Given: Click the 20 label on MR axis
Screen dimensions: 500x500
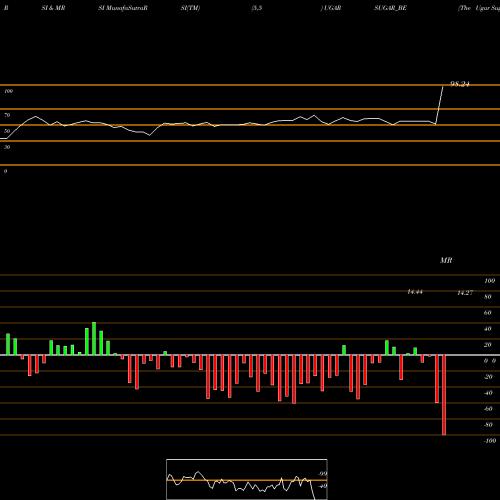Looking at the screenshot, I should pyautogui.click(x=488, y=345).
